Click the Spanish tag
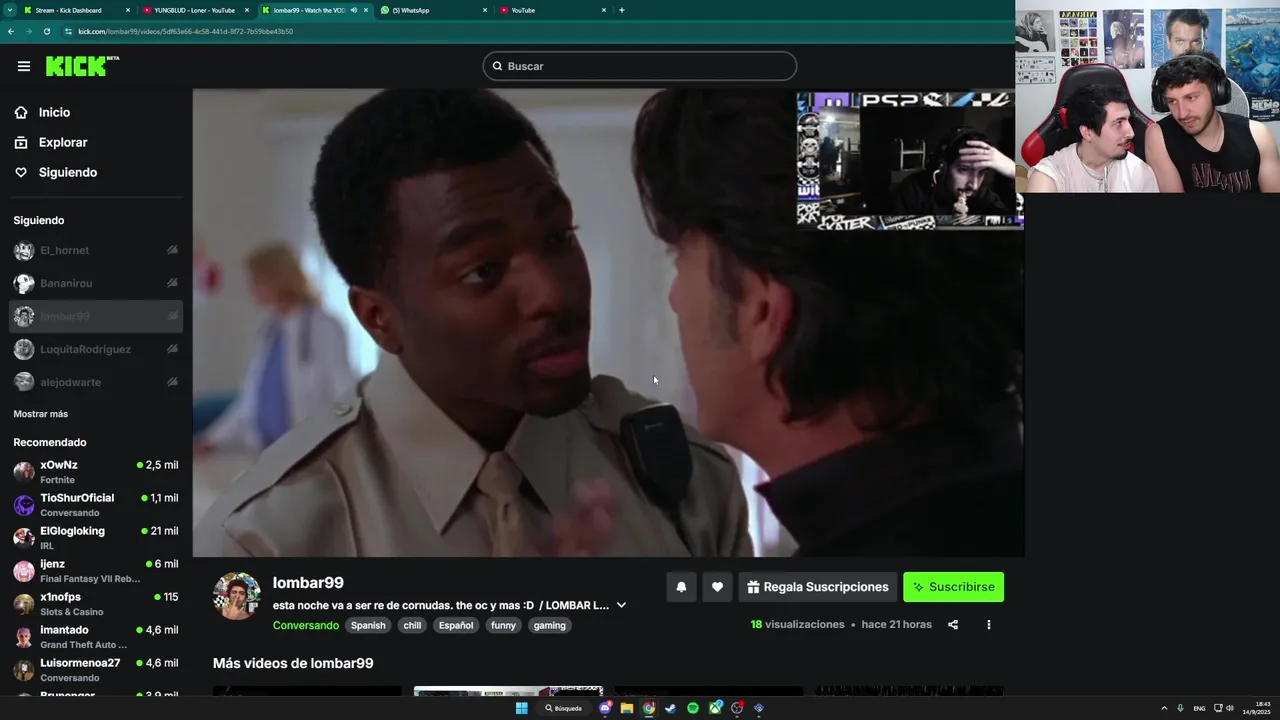 [x=368, y=626]
